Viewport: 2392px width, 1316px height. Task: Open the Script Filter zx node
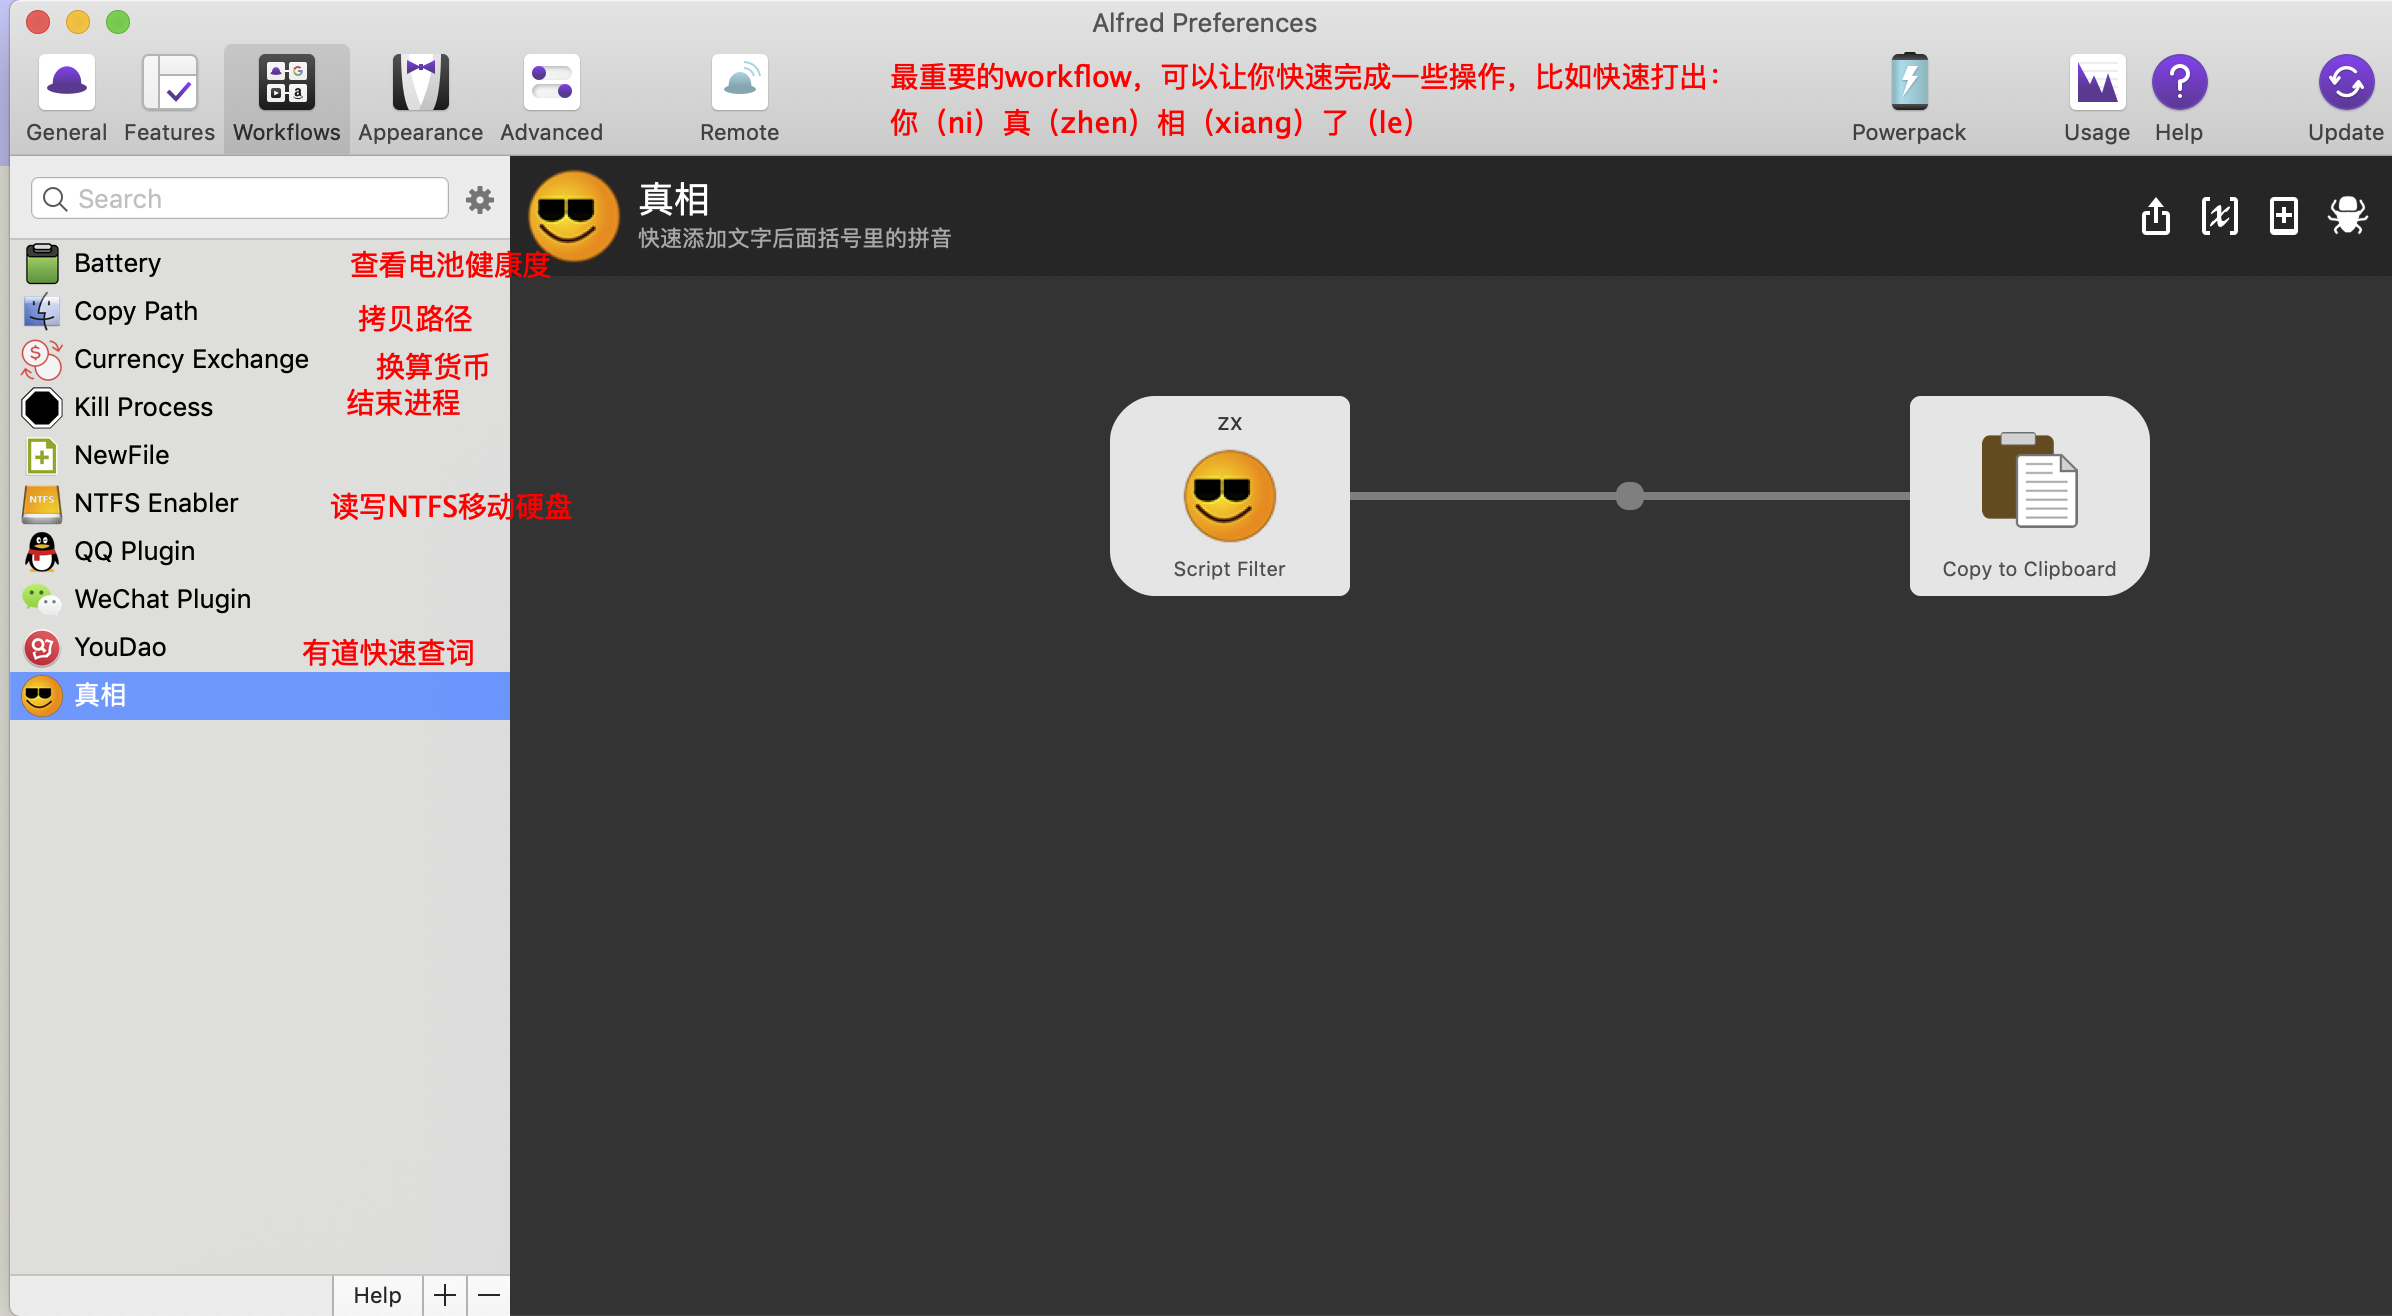[x=1229, y=496]
